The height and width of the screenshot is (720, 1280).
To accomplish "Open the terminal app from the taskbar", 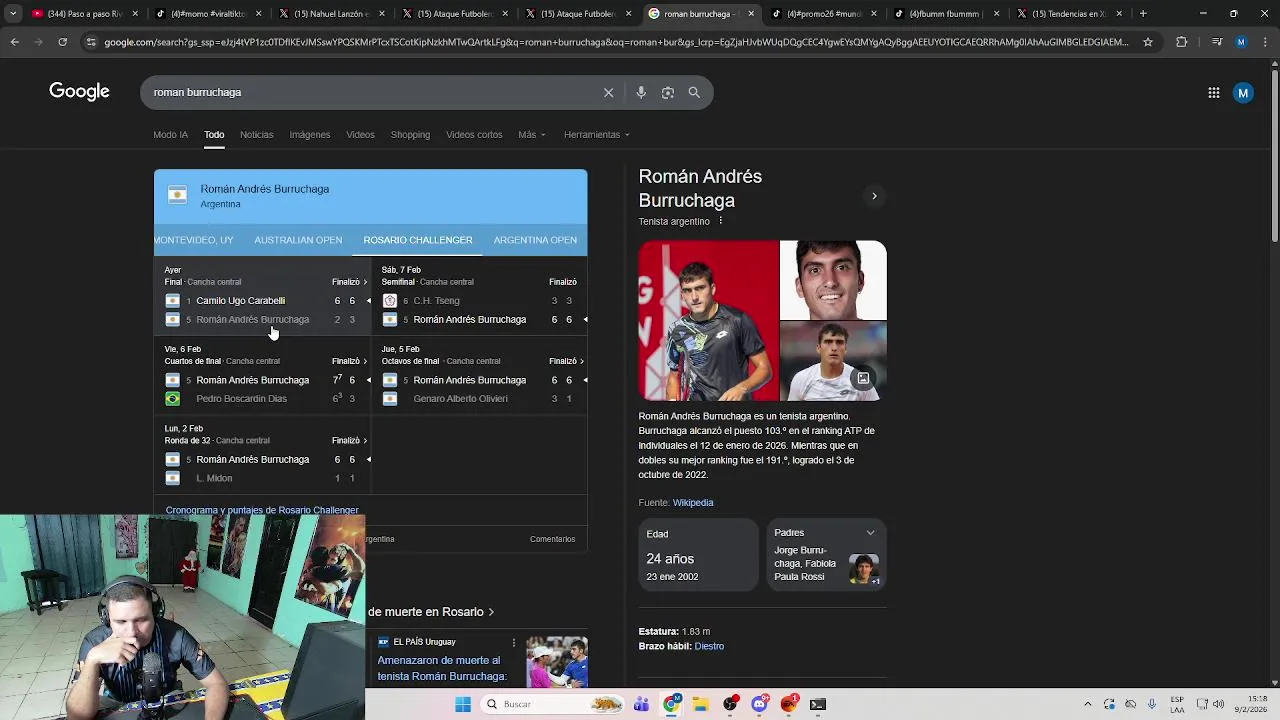I will pos(818,704).
